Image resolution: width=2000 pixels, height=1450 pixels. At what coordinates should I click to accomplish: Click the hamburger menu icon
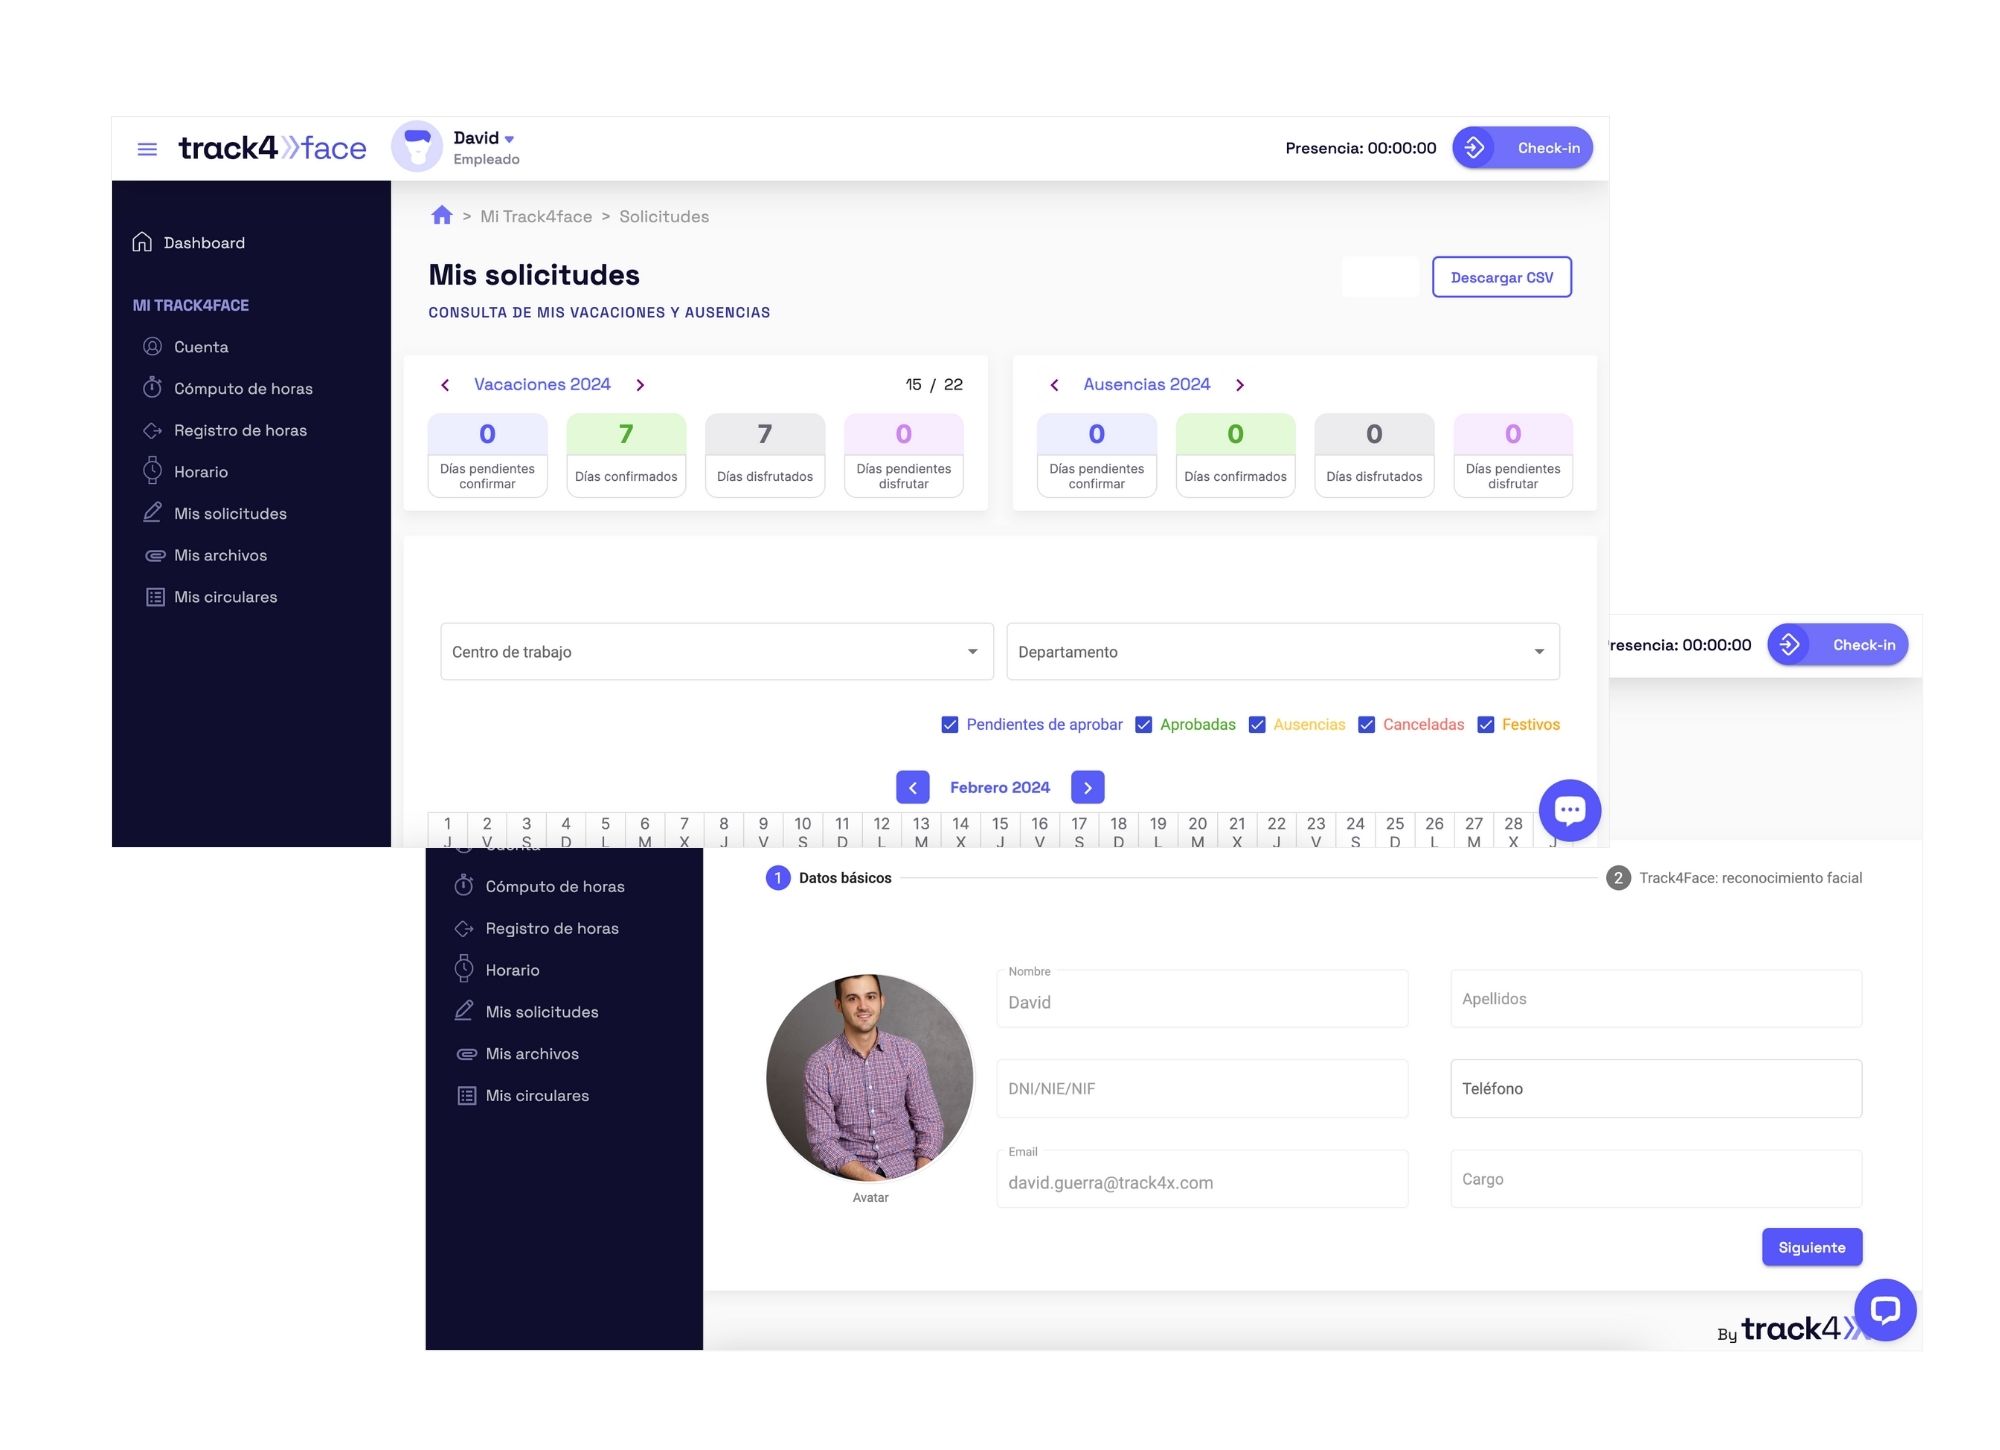point(147,149)
